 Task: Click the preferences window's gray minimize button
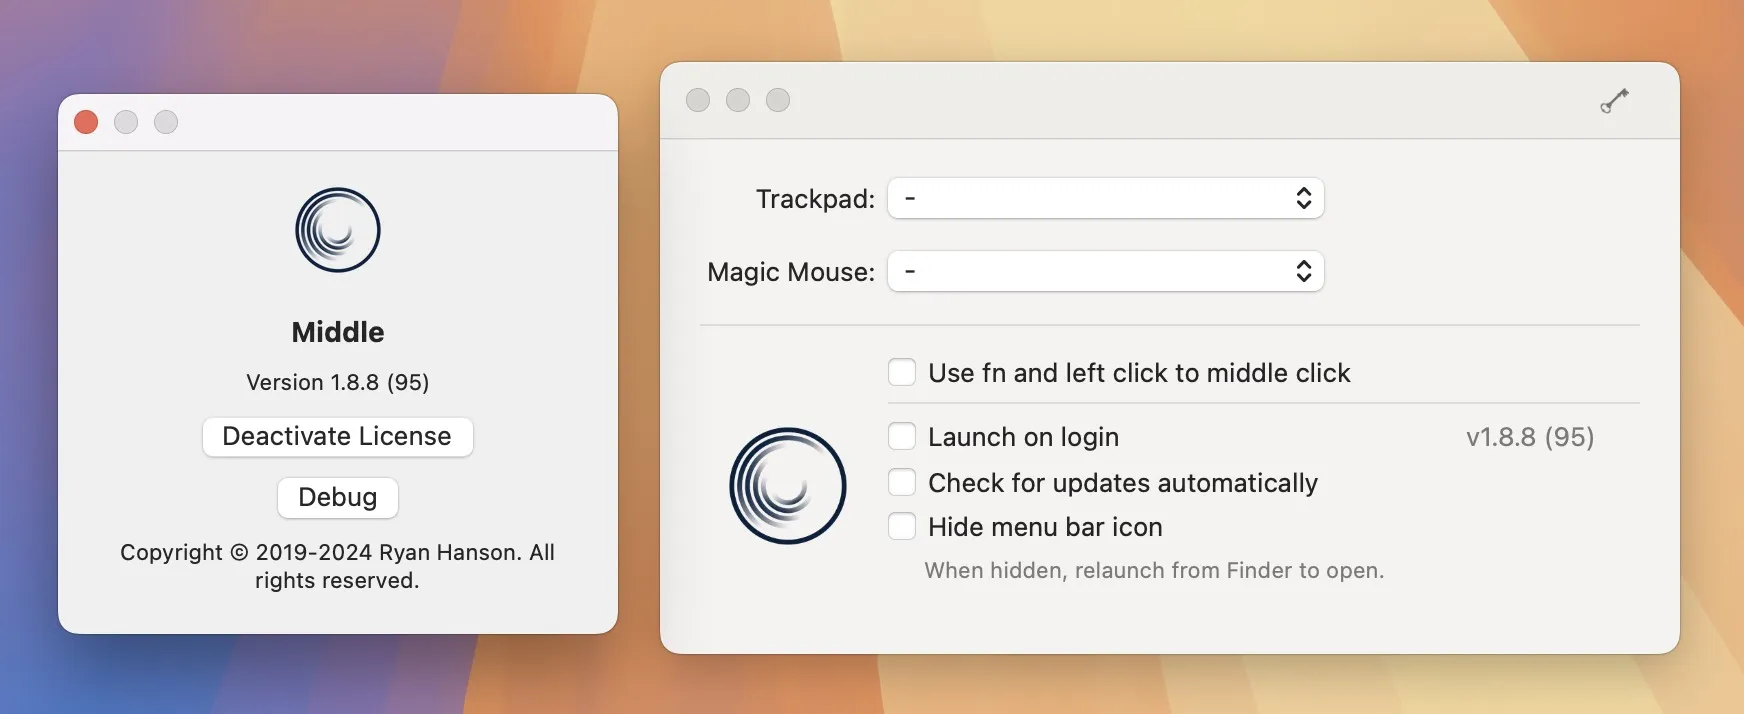pos(738,100)
